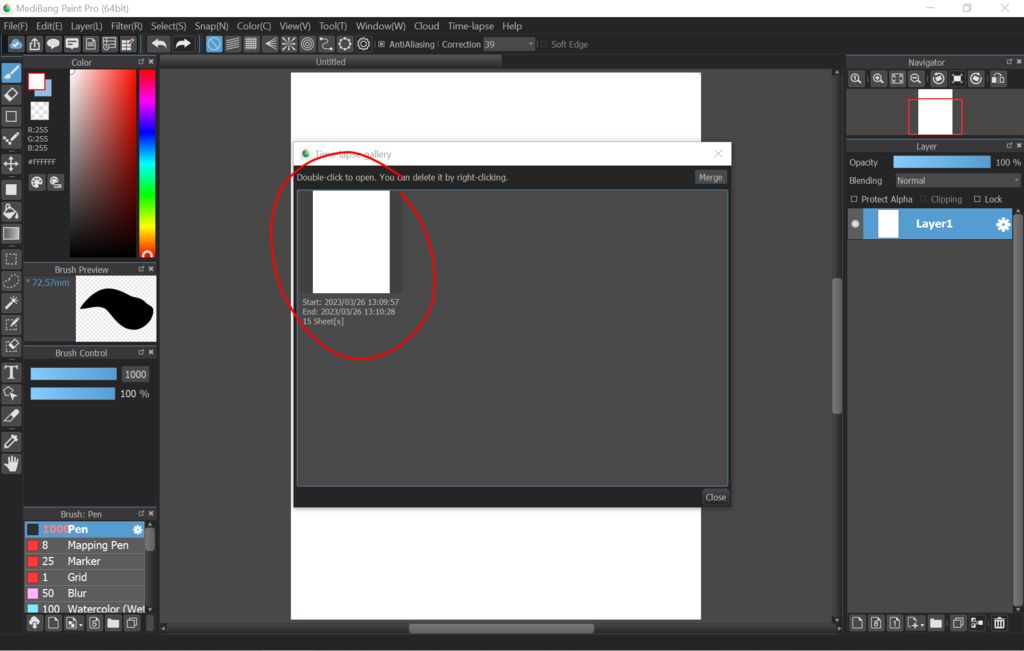The image size is (1024, 651).
Task: Pick the Text tool
Action: coord(11,372)
